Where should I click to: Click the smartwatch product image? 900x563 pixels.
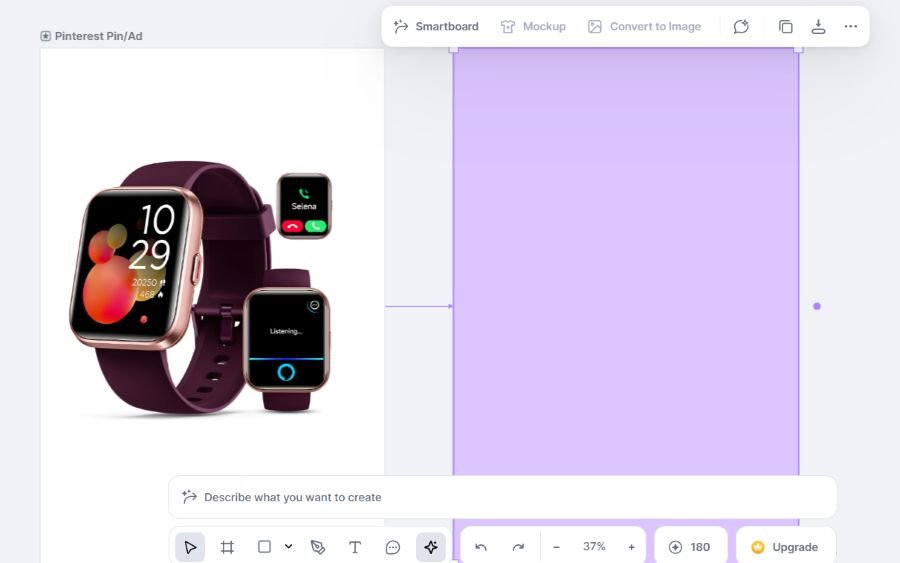[x=201, y=288]
